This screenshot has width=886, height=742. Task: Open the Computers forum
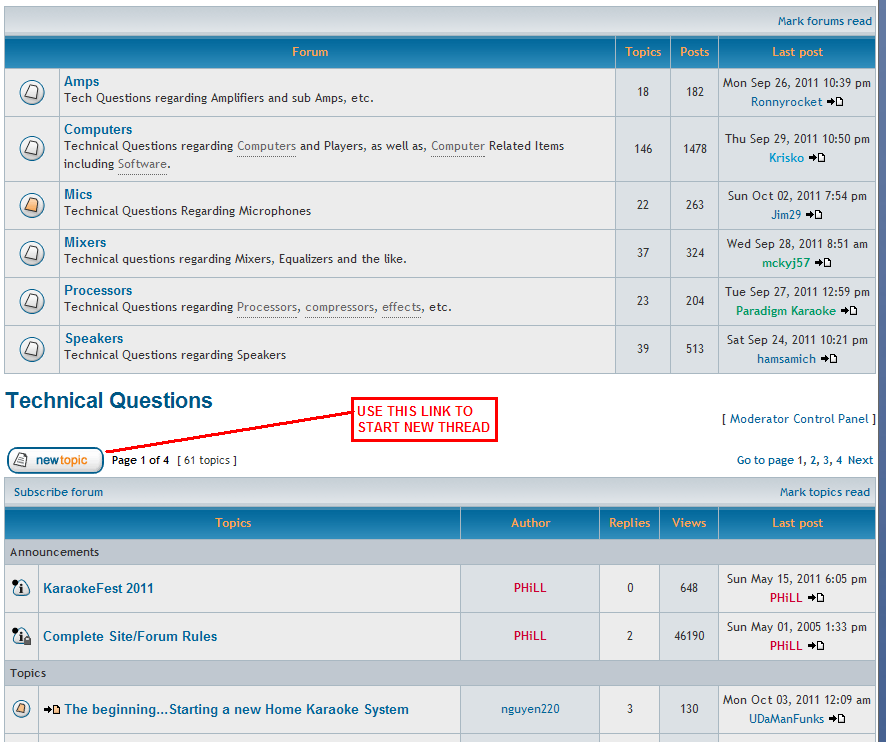(98, 130)
